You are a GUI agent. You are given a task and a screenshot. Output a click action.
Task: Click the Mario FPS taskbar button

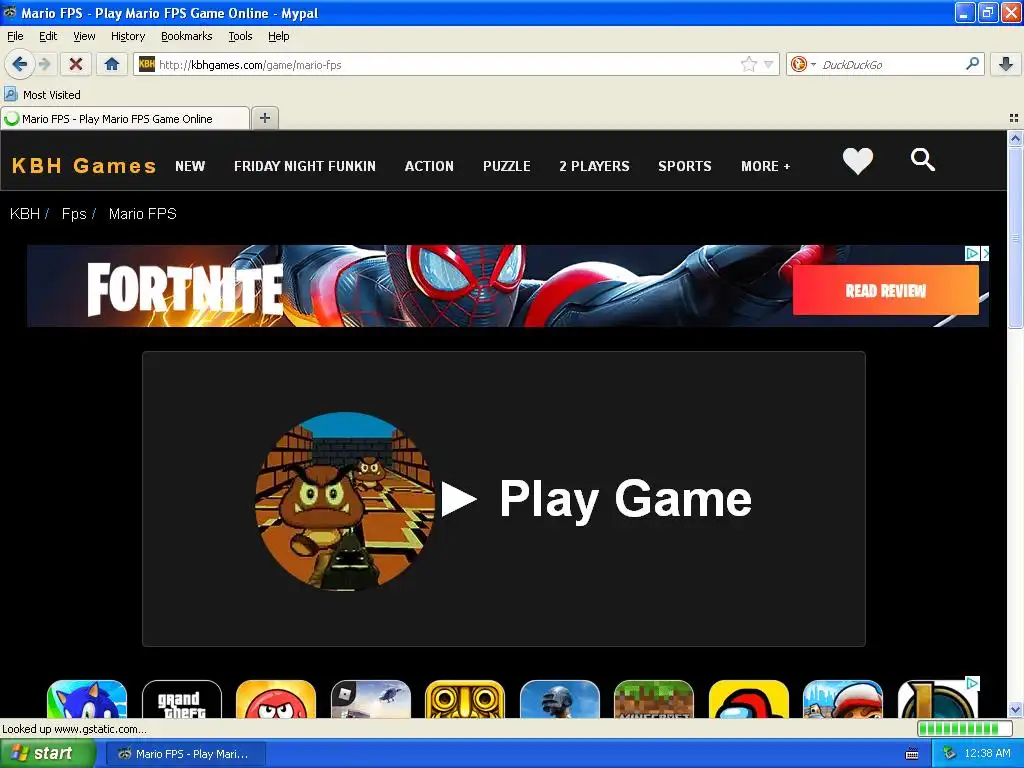point(185,753)
